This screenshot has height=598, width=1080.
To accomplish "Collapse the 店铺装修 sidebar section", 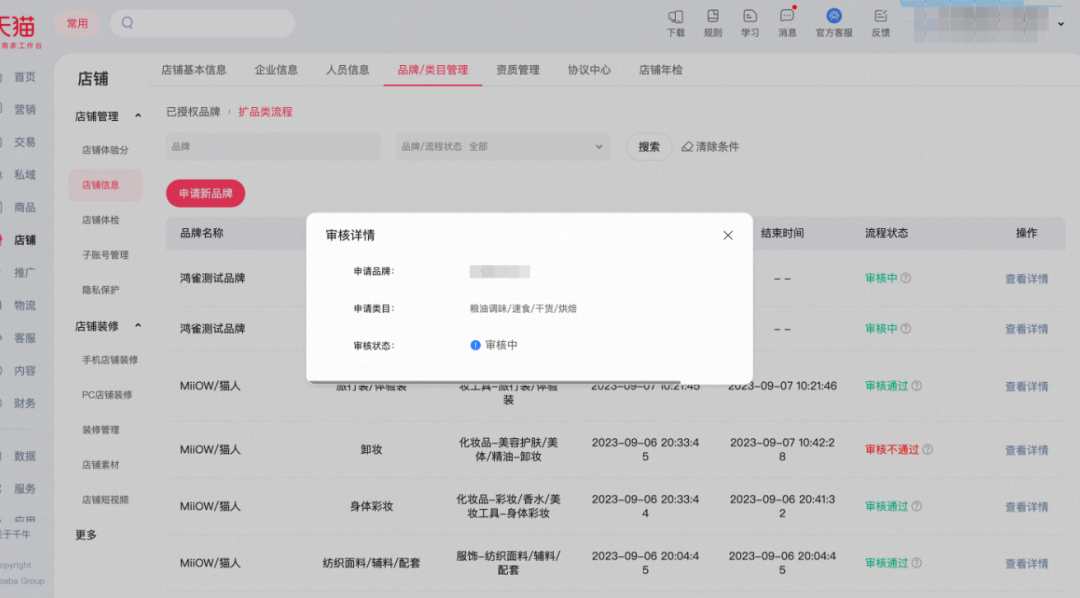I will pos(138,326).
